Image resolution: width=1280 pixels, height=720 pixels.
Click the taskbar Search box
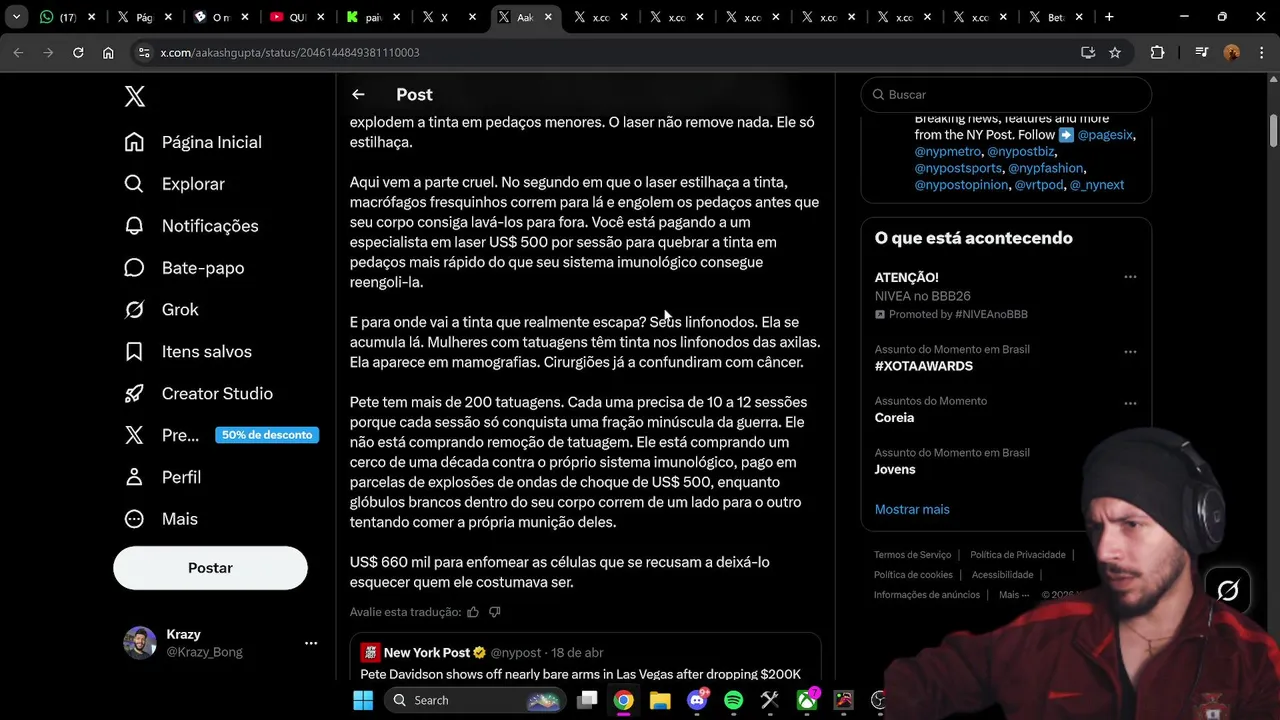click(475, 700)
